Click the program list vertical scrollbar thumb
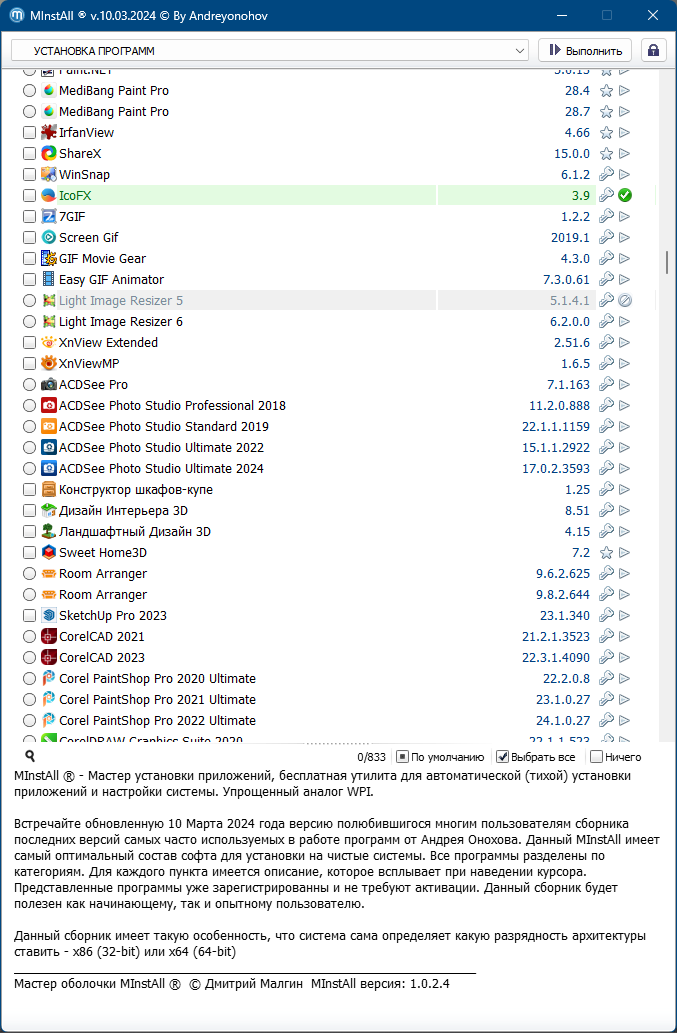Image resolution: width=677 pixels, height=1033 pixels. pos(667,262)
